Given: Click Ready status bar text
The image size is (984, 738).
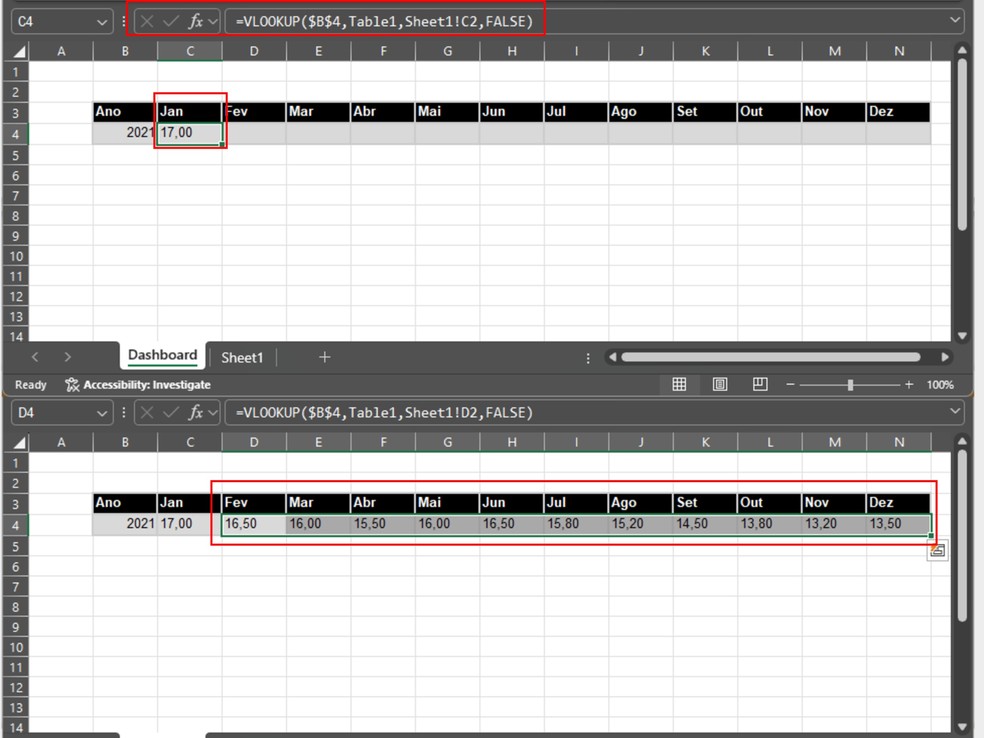Looking at the screenshot, I should [x=31, y=385].
